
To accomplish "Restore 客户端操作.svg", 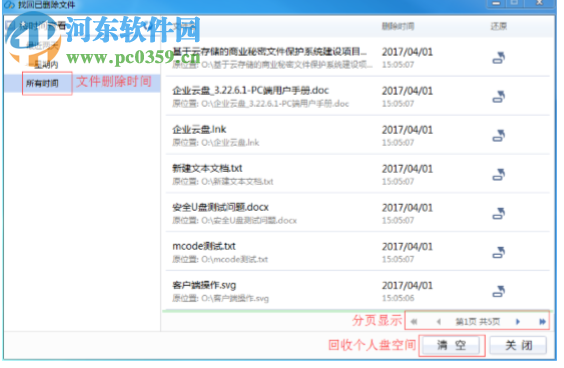I will (x=499, y=291).
